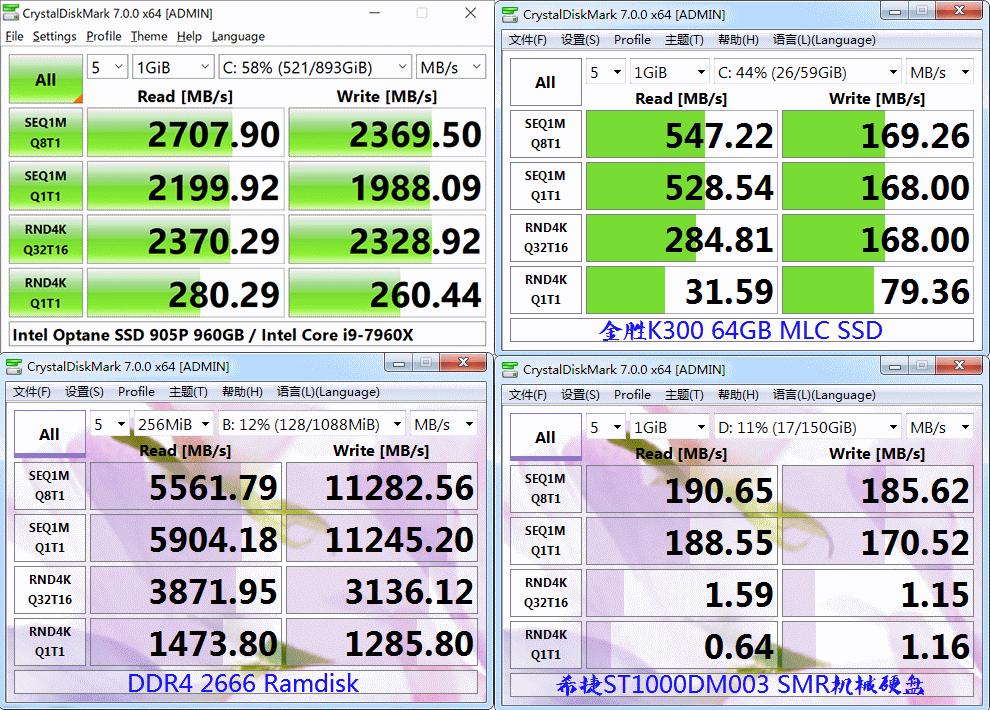This screenshot has width=990, height=710.
Task: Run All tests in Ramdisk window
Action: coord(49,434)
